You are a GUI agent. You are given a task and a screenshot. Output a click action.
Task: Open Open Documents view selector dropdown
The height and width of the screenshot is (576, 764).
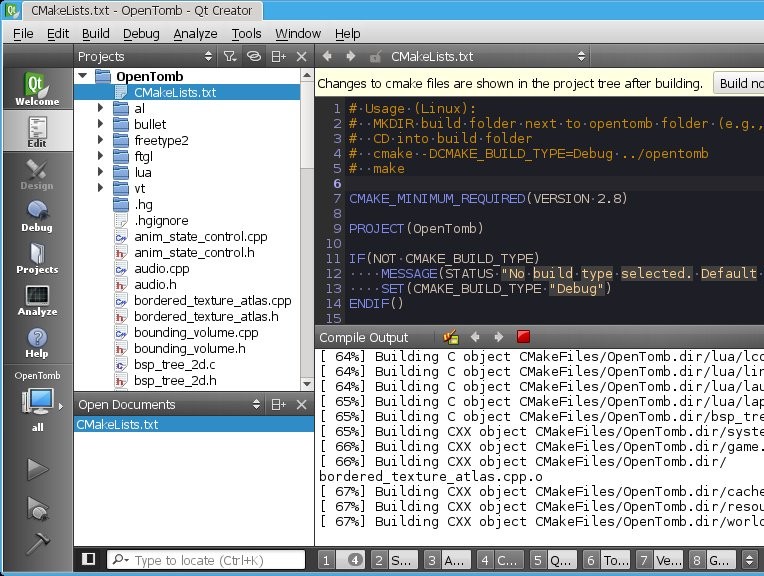pyautogui.click(x=169, y=404)
